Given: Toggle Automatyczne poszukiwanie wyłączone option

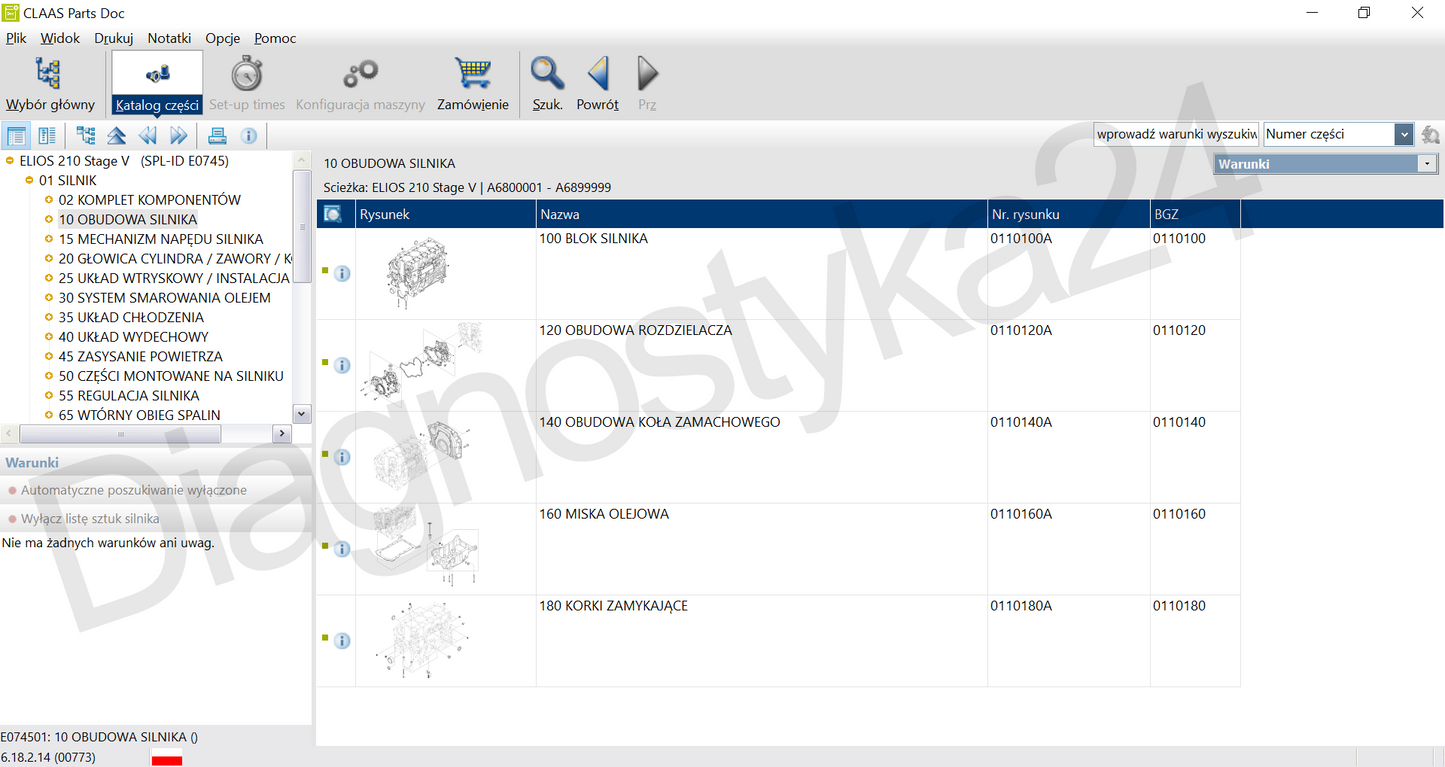Looking at the screenshot, I should [x=134, y=490].
